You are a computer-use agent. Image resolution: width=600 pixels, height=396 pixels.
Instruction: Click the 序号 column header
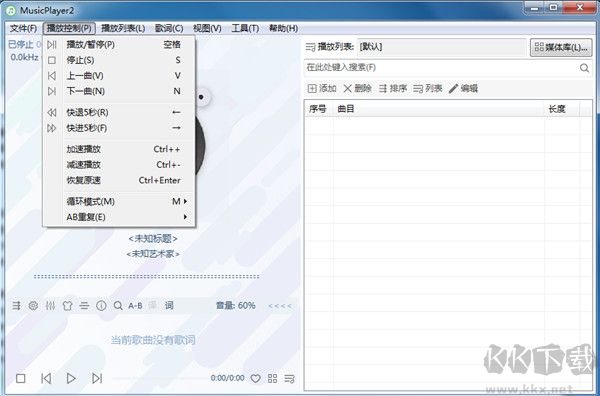click(x=319, y=109)
